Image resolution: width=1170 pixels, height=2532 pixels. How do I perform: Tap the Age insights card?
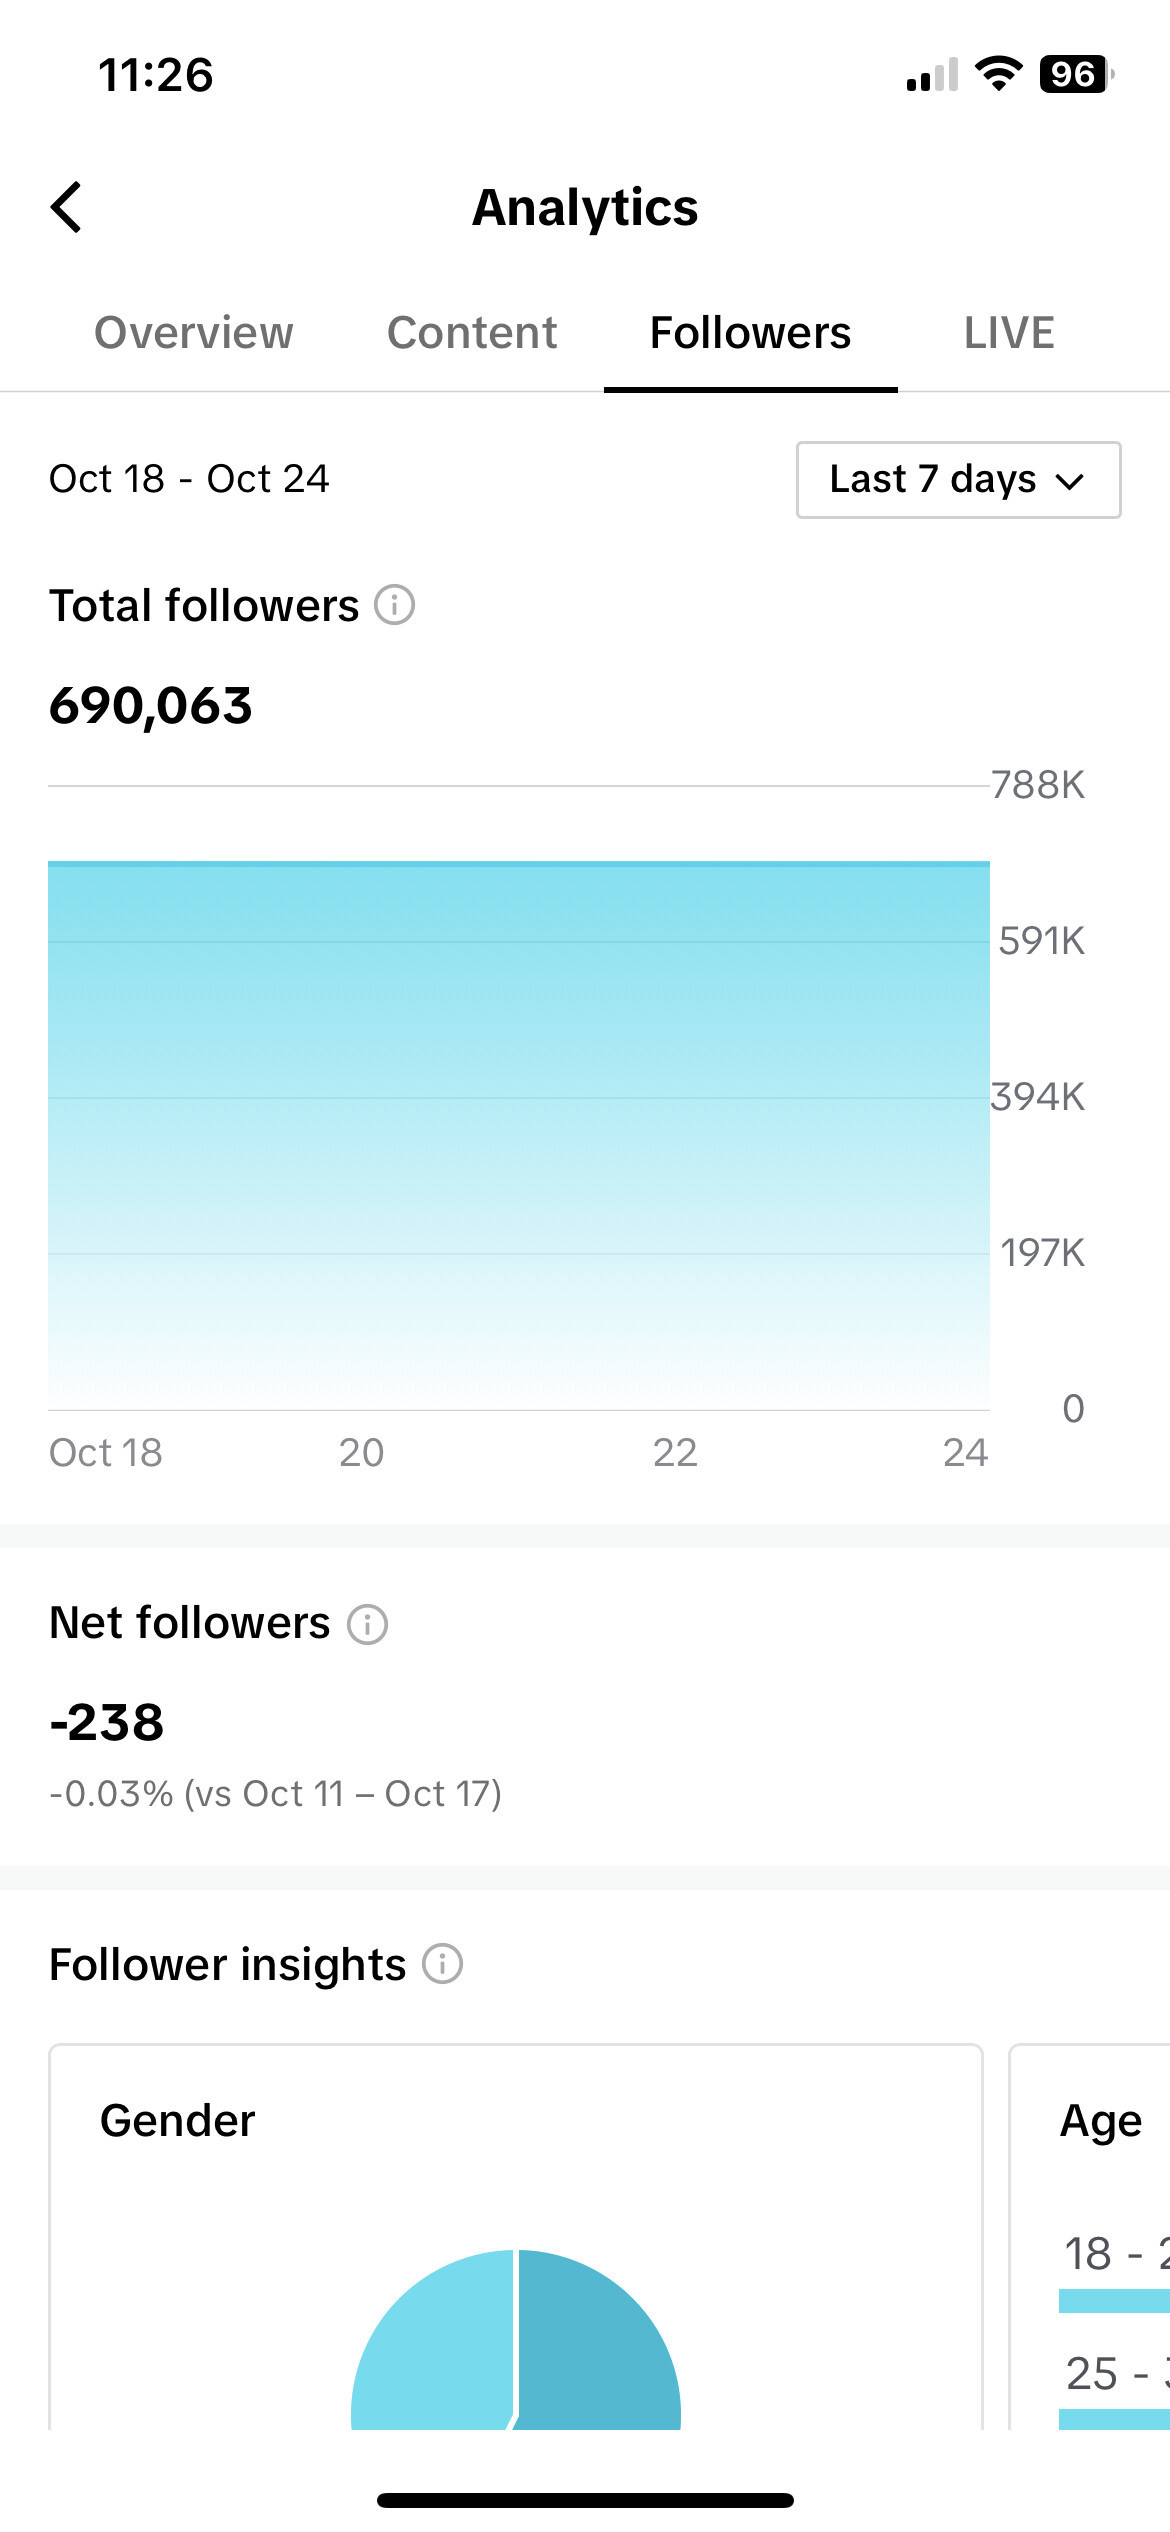(1090, 2237)
